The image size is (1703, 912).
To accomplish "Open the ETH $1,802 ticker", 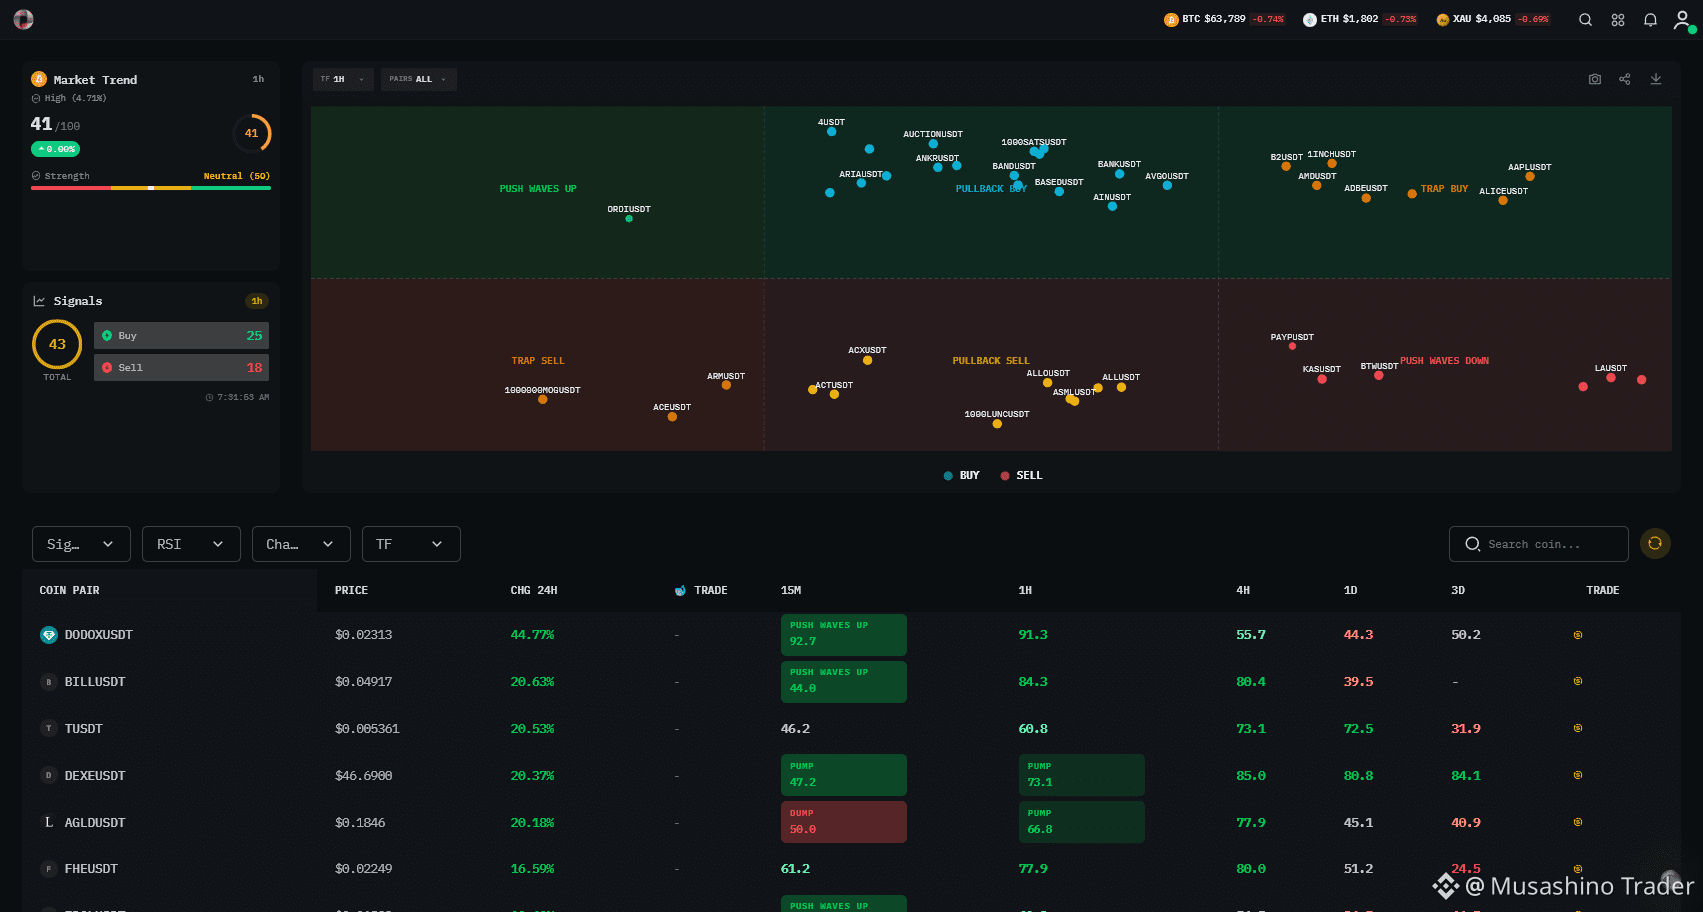I will [x=1360, y=20].
